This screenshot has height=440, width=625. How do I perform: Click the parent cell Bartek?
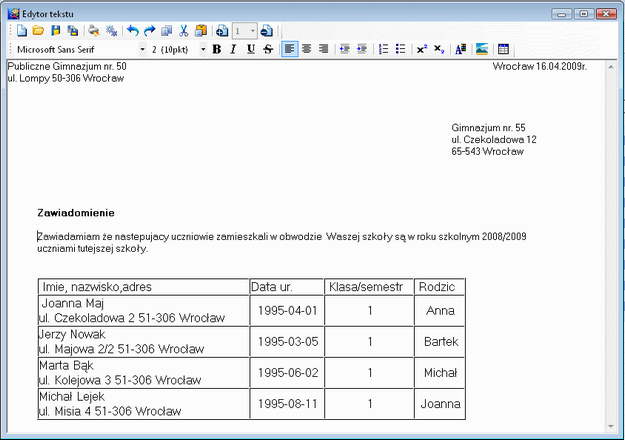[x=440, y=342]
